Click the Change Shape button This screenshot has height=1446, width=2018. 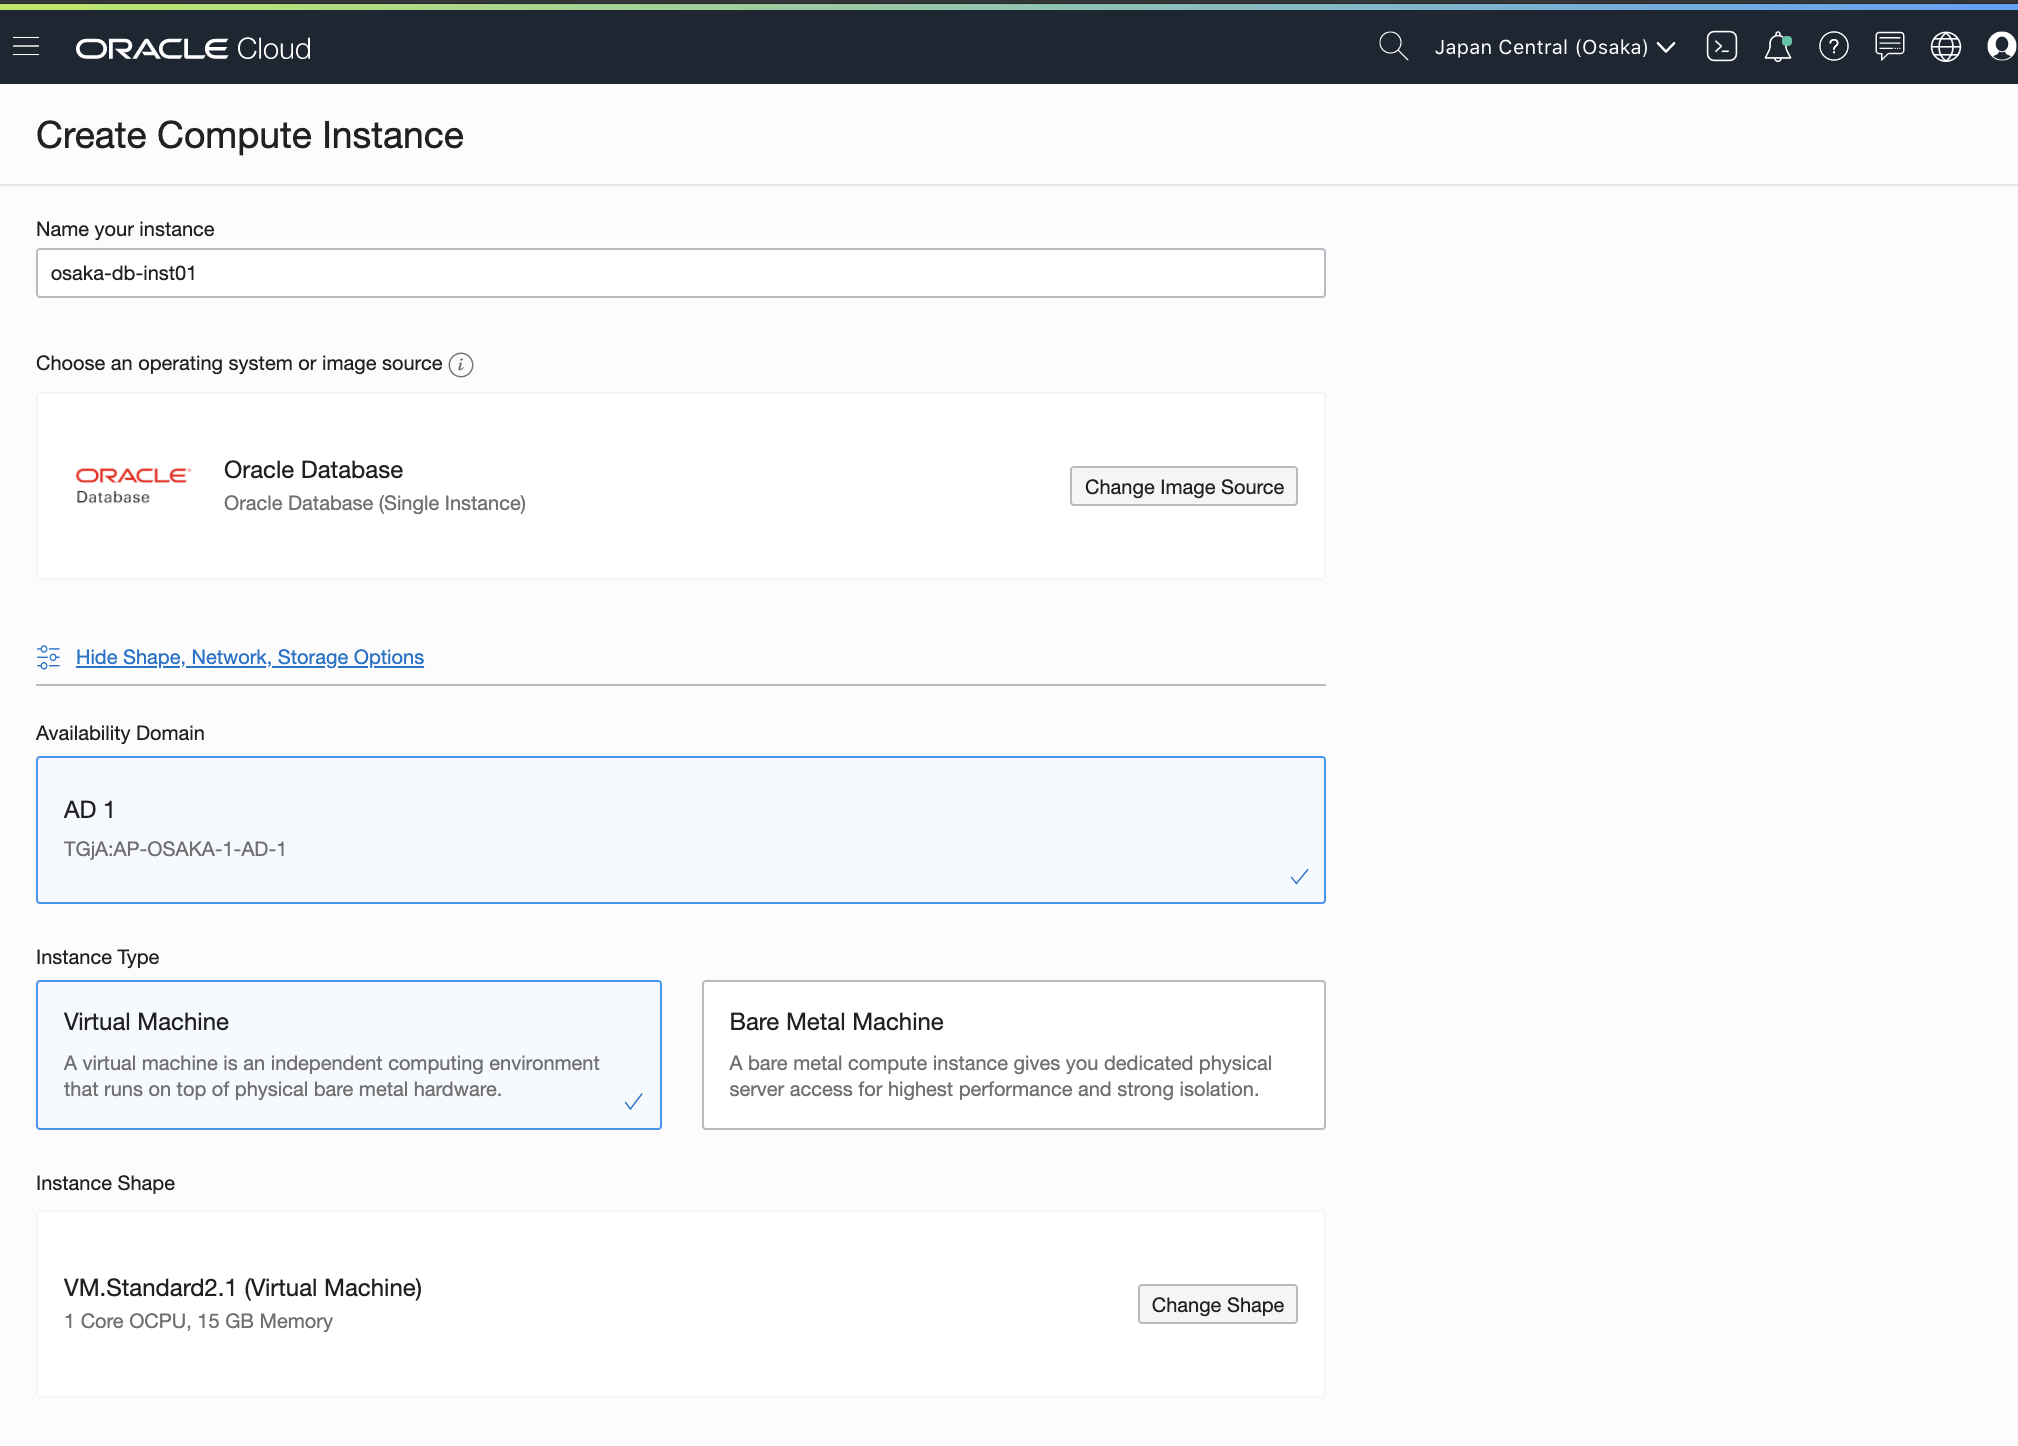[1218, 1304]
